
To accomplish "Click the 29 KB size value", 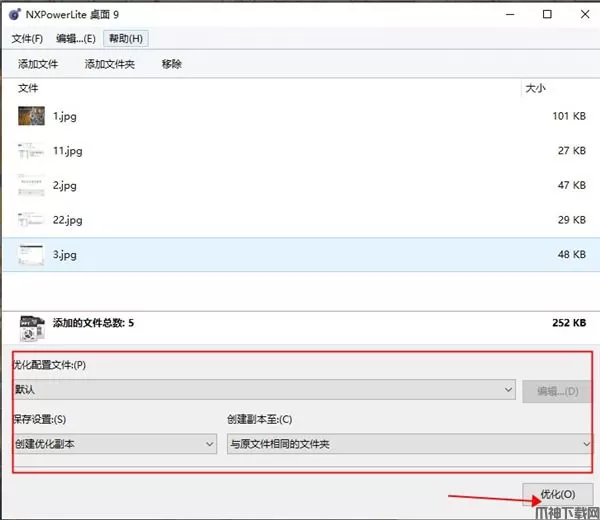I will click(572, 220).
